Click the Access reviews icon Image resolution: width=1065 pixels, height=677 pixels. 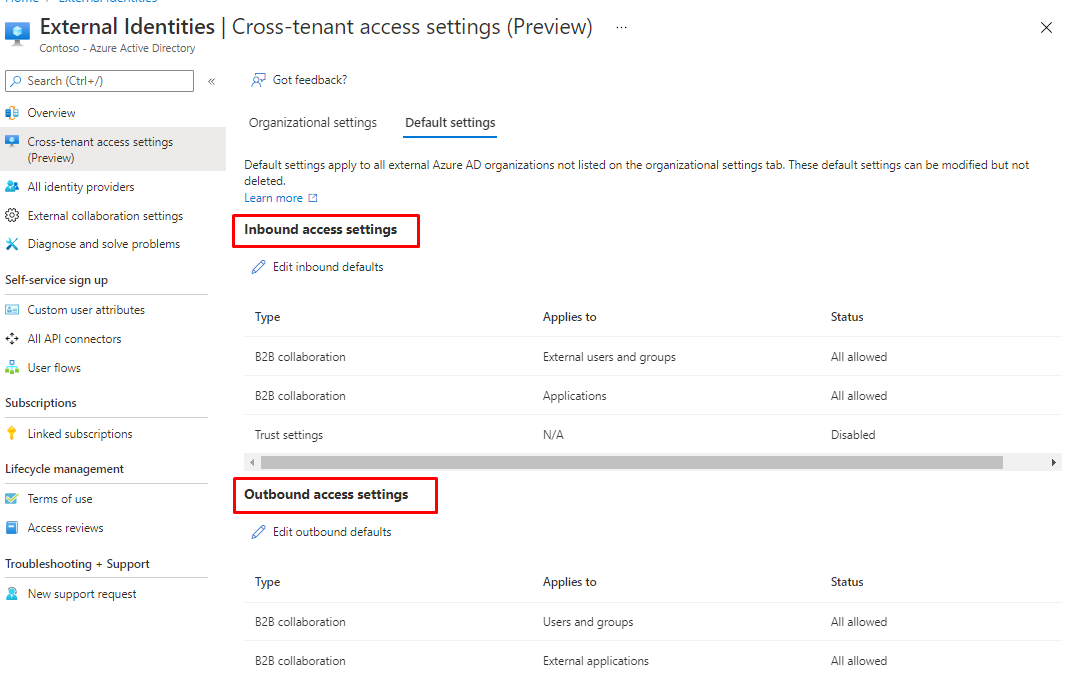(x=12, y=528)
